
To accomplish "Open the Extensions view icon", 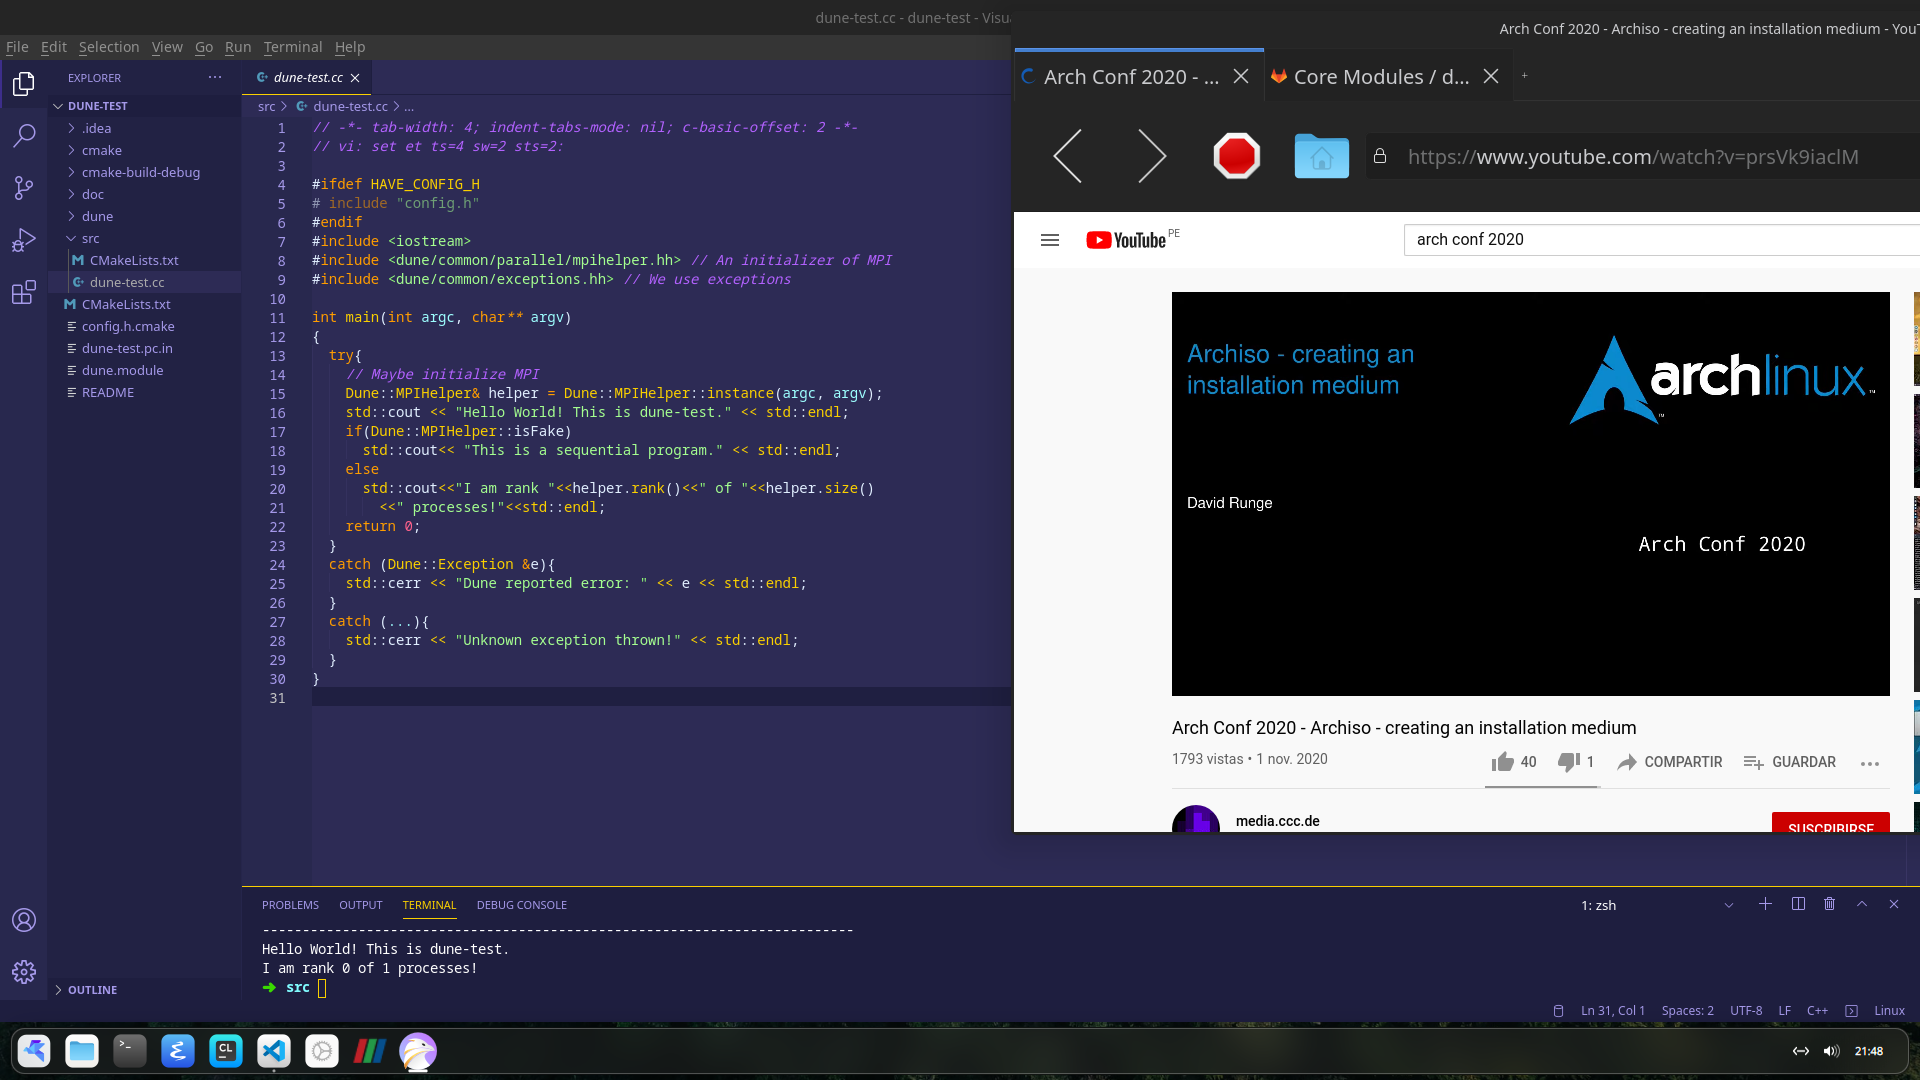I will 24,293.
